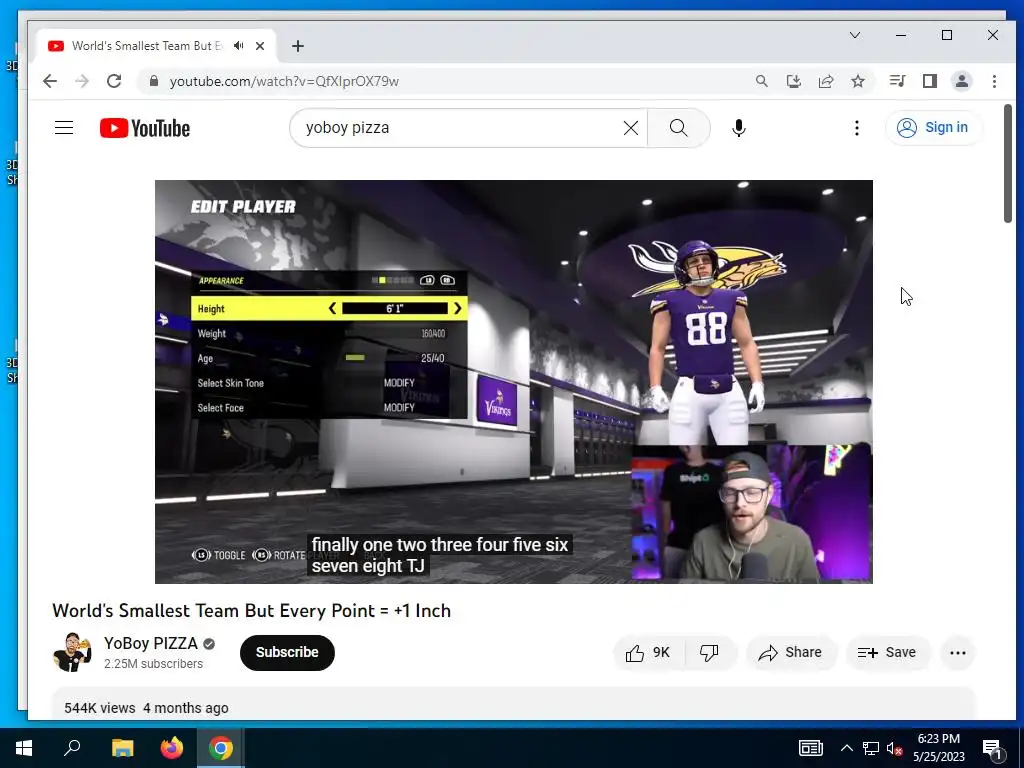Select the World's Smallest Team tab
Image resolution: width=1024 pixels, height=768 pixels.
(x=155, y=46)
